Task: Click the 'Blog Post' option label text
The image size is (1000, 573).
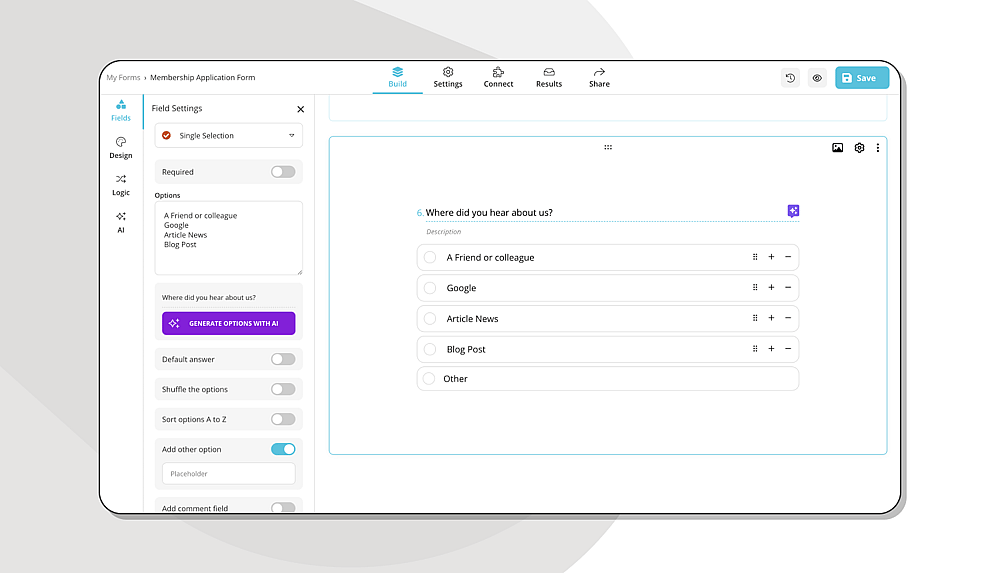Action: click(x=466, y=349)
